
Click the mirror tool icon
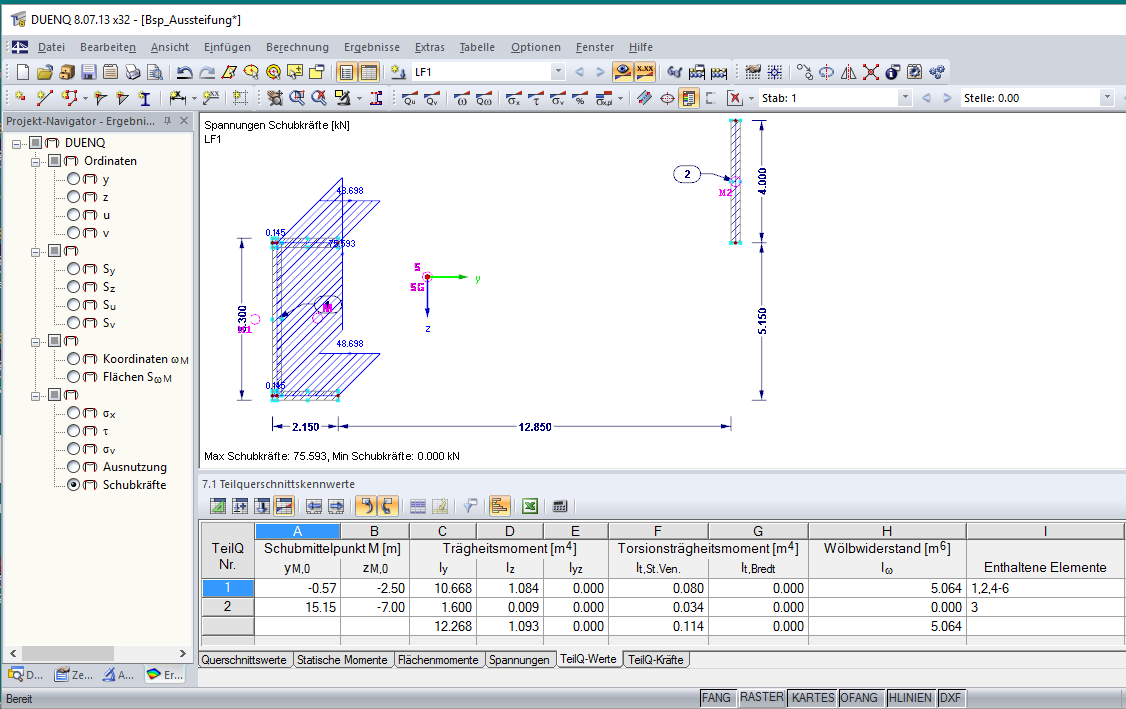(x=849, y=72)
